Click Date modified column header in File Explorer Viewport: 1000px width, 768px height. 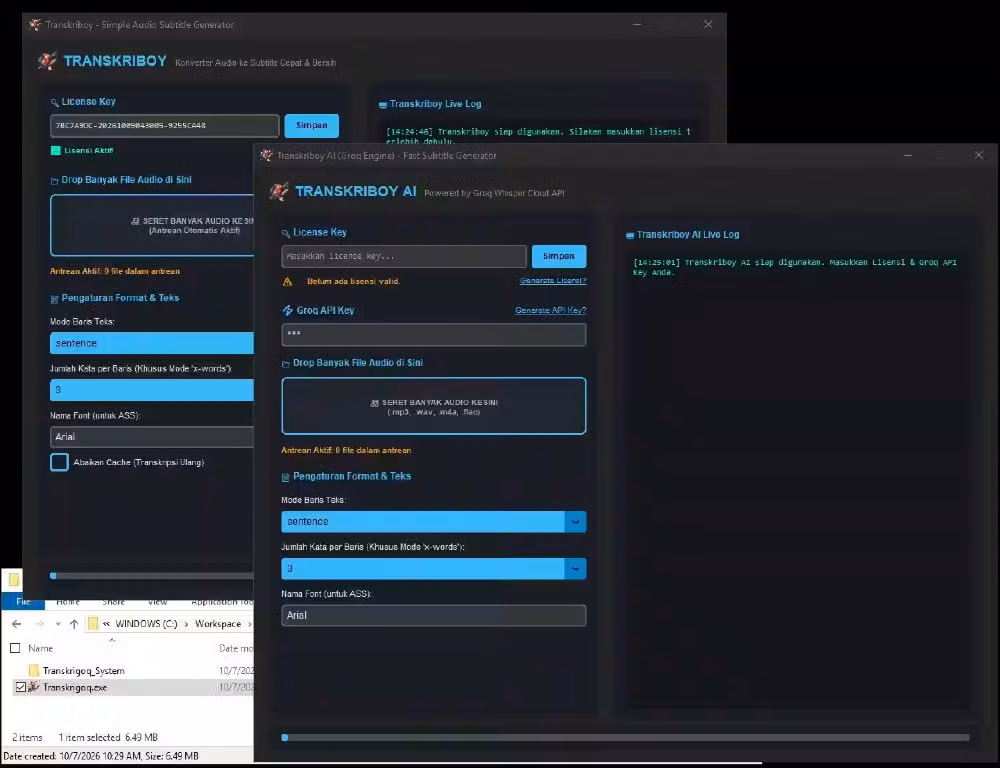coord(236,649)
